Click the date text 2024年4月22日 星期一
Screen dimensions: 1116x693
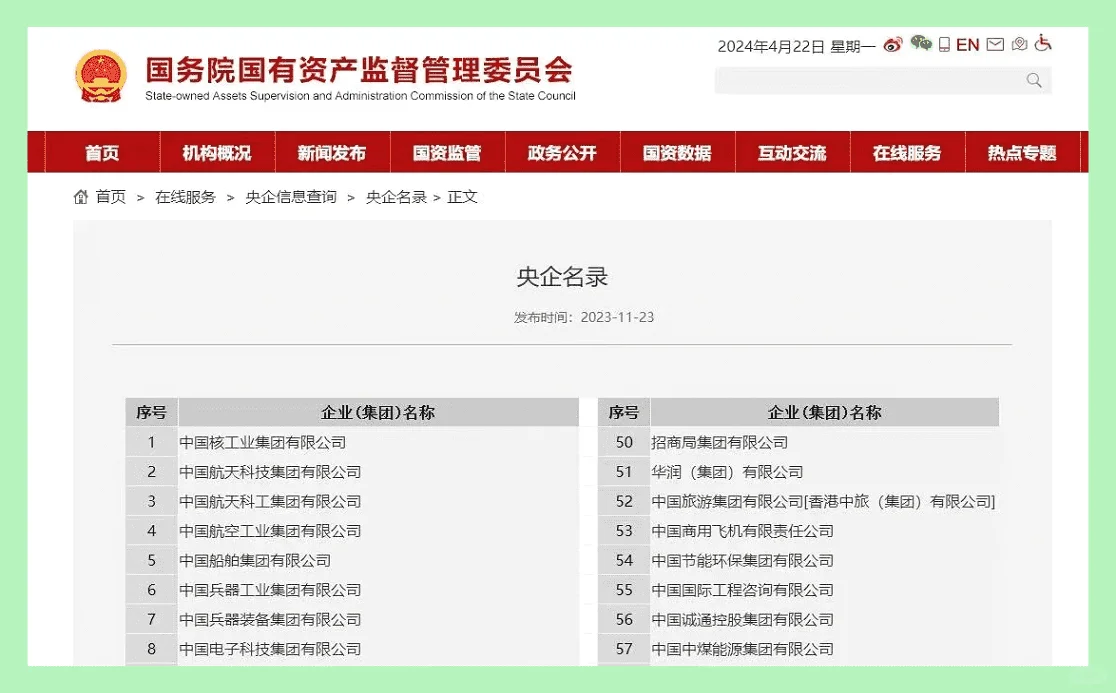(796, 46)
